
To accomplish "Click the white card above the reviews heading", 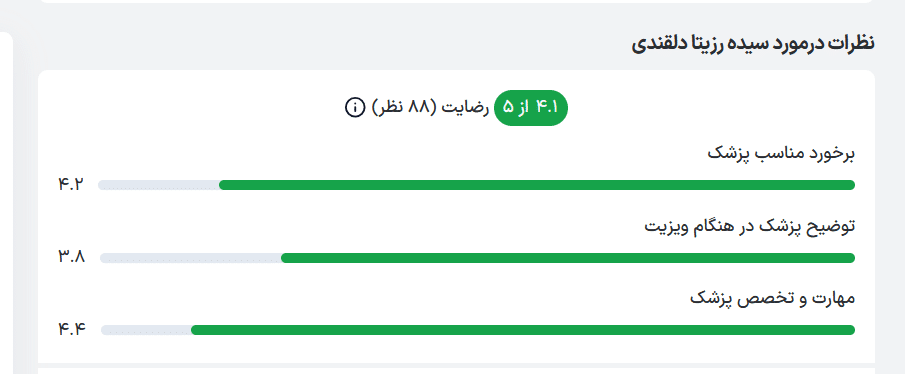I will pos(456,2).
